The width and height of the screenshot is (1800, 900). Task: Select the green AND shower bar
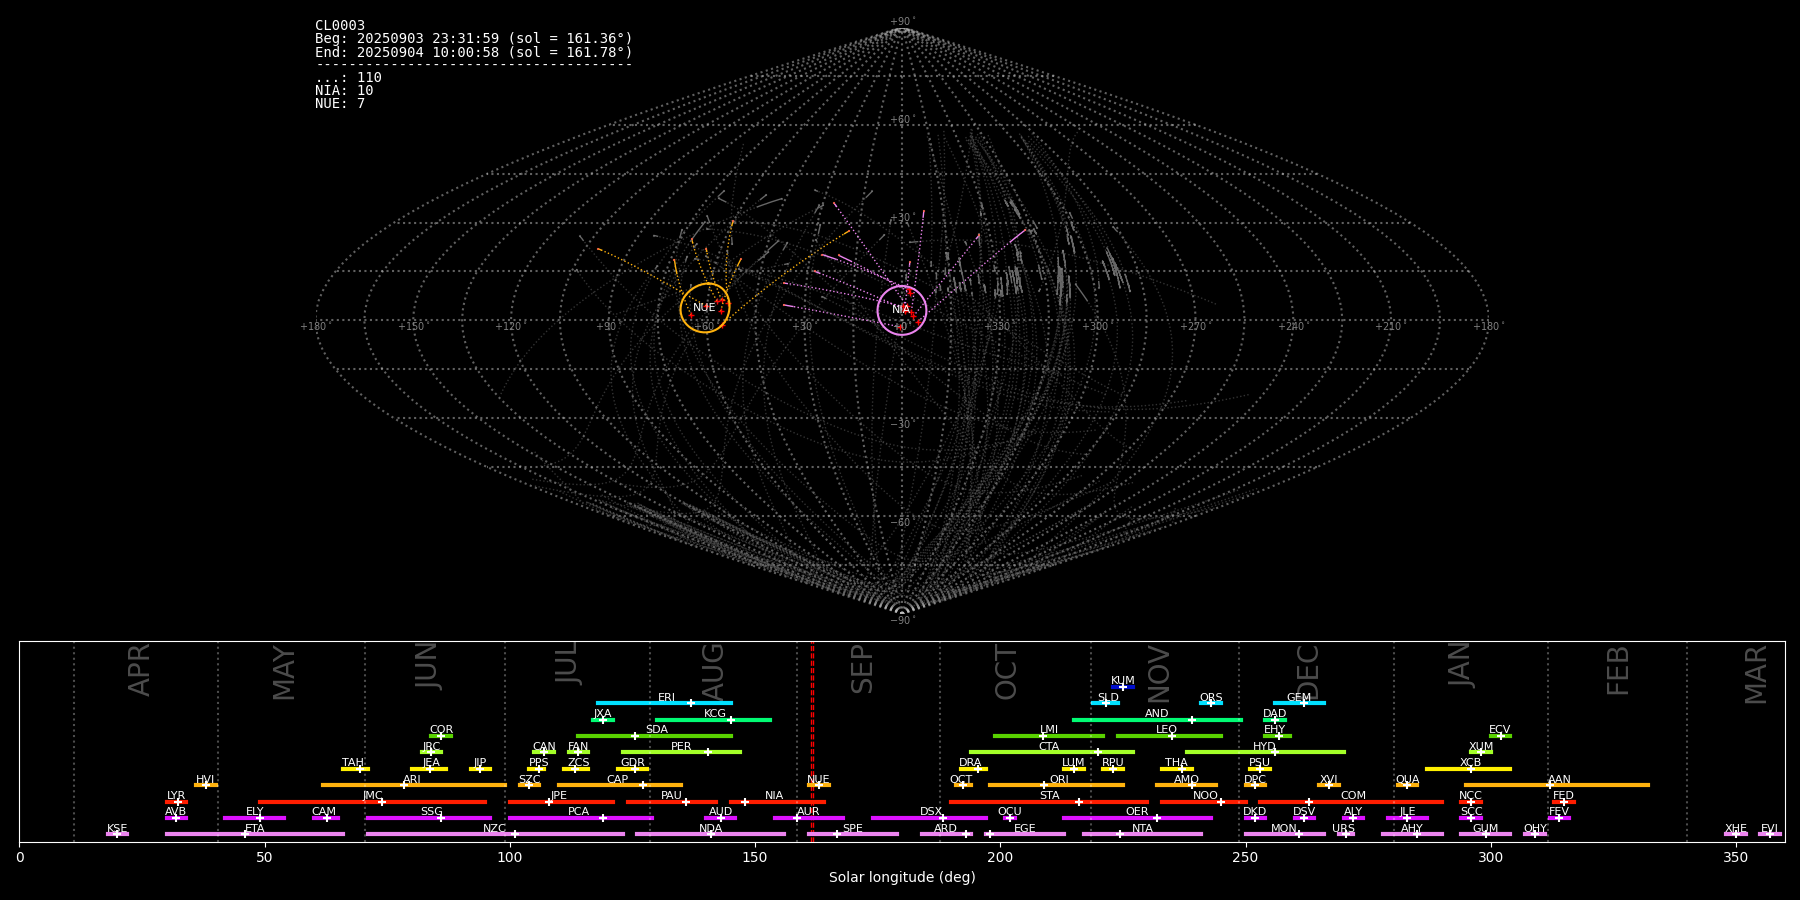point(1157,719)
